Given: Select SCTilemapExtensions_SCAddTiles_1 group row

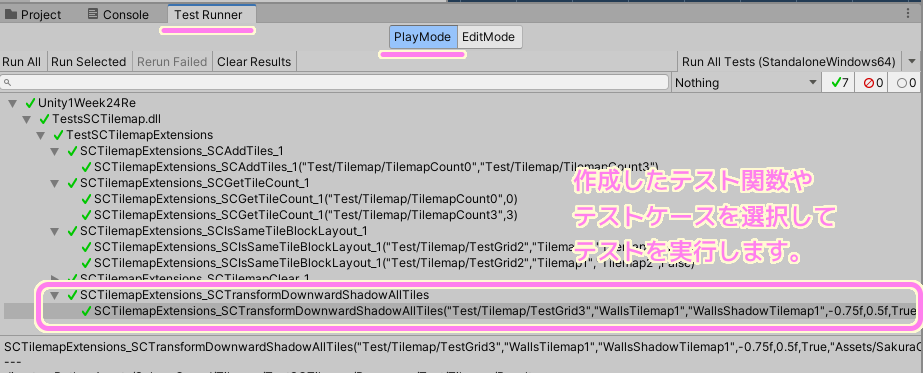Looking at the screenshot, I should point(182,151).
